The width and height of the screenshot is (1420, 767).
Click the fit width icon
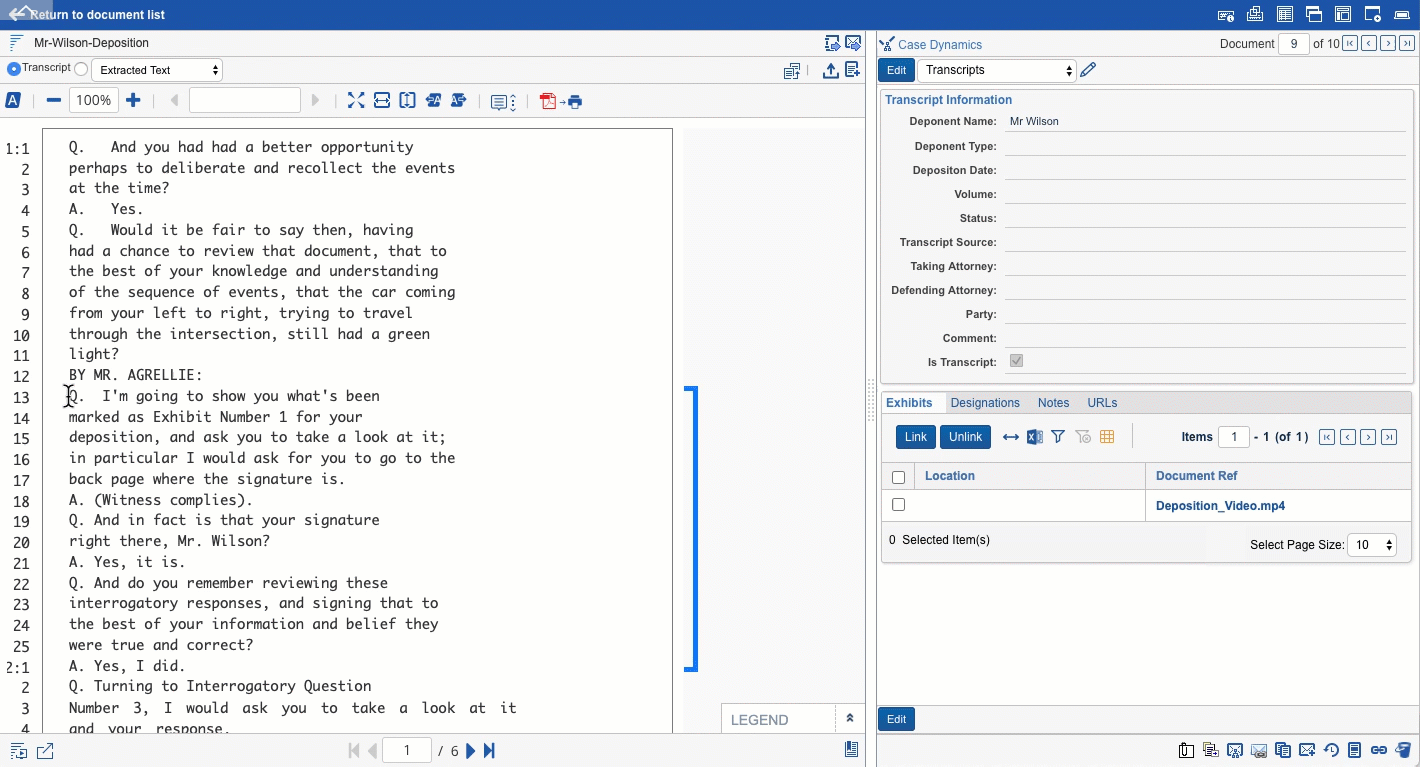point(382,100)
